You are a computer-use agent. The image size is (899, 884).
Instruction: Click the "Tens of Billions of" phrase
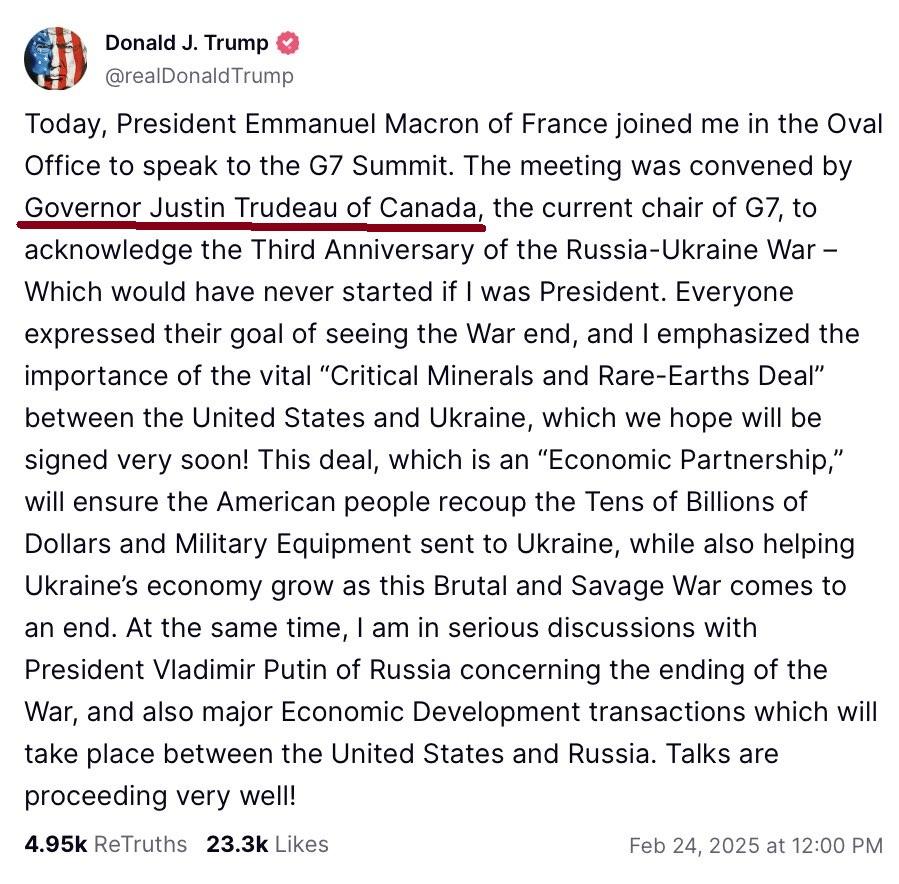coord(695,502)
